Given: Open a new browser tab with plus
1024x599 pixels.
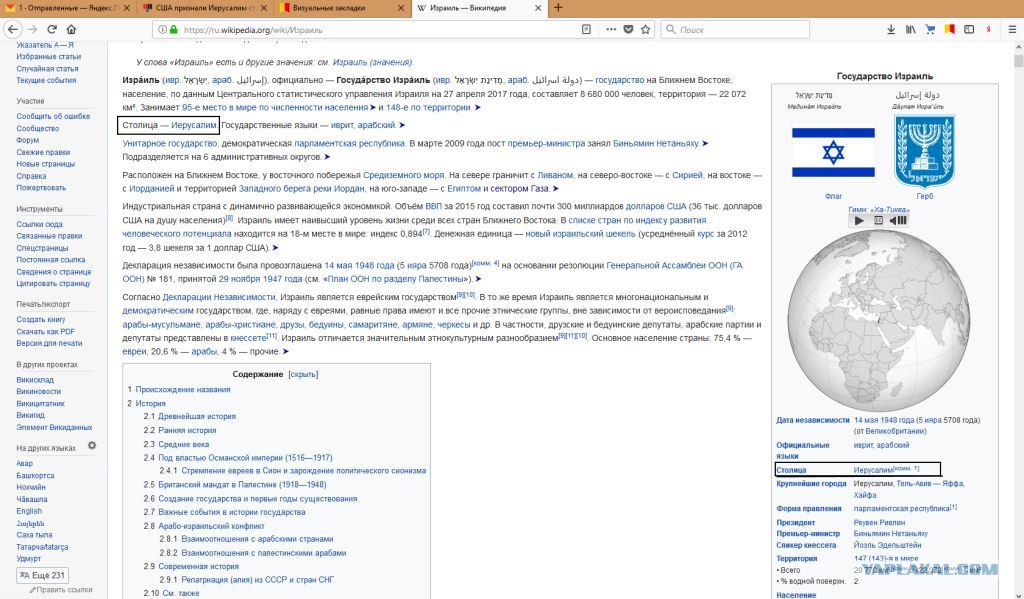Looking at the screenshot, I should click(558, 8).
